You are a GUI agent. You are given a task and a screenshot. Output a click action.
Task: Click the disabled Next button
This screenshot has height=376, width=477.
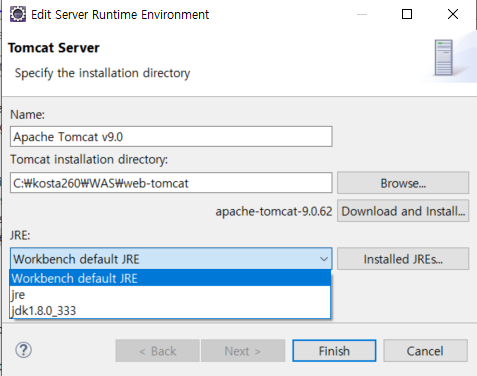coord(243,351)
